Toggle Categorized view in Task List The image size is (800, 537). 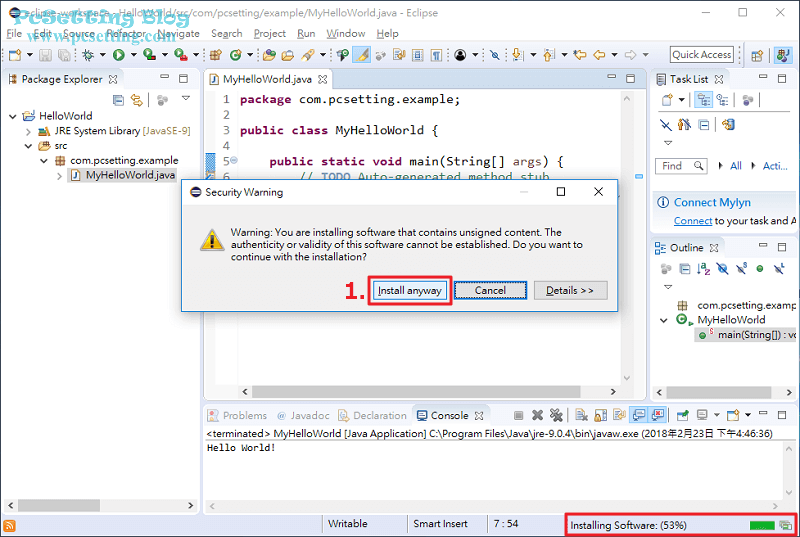click(703, 99)
